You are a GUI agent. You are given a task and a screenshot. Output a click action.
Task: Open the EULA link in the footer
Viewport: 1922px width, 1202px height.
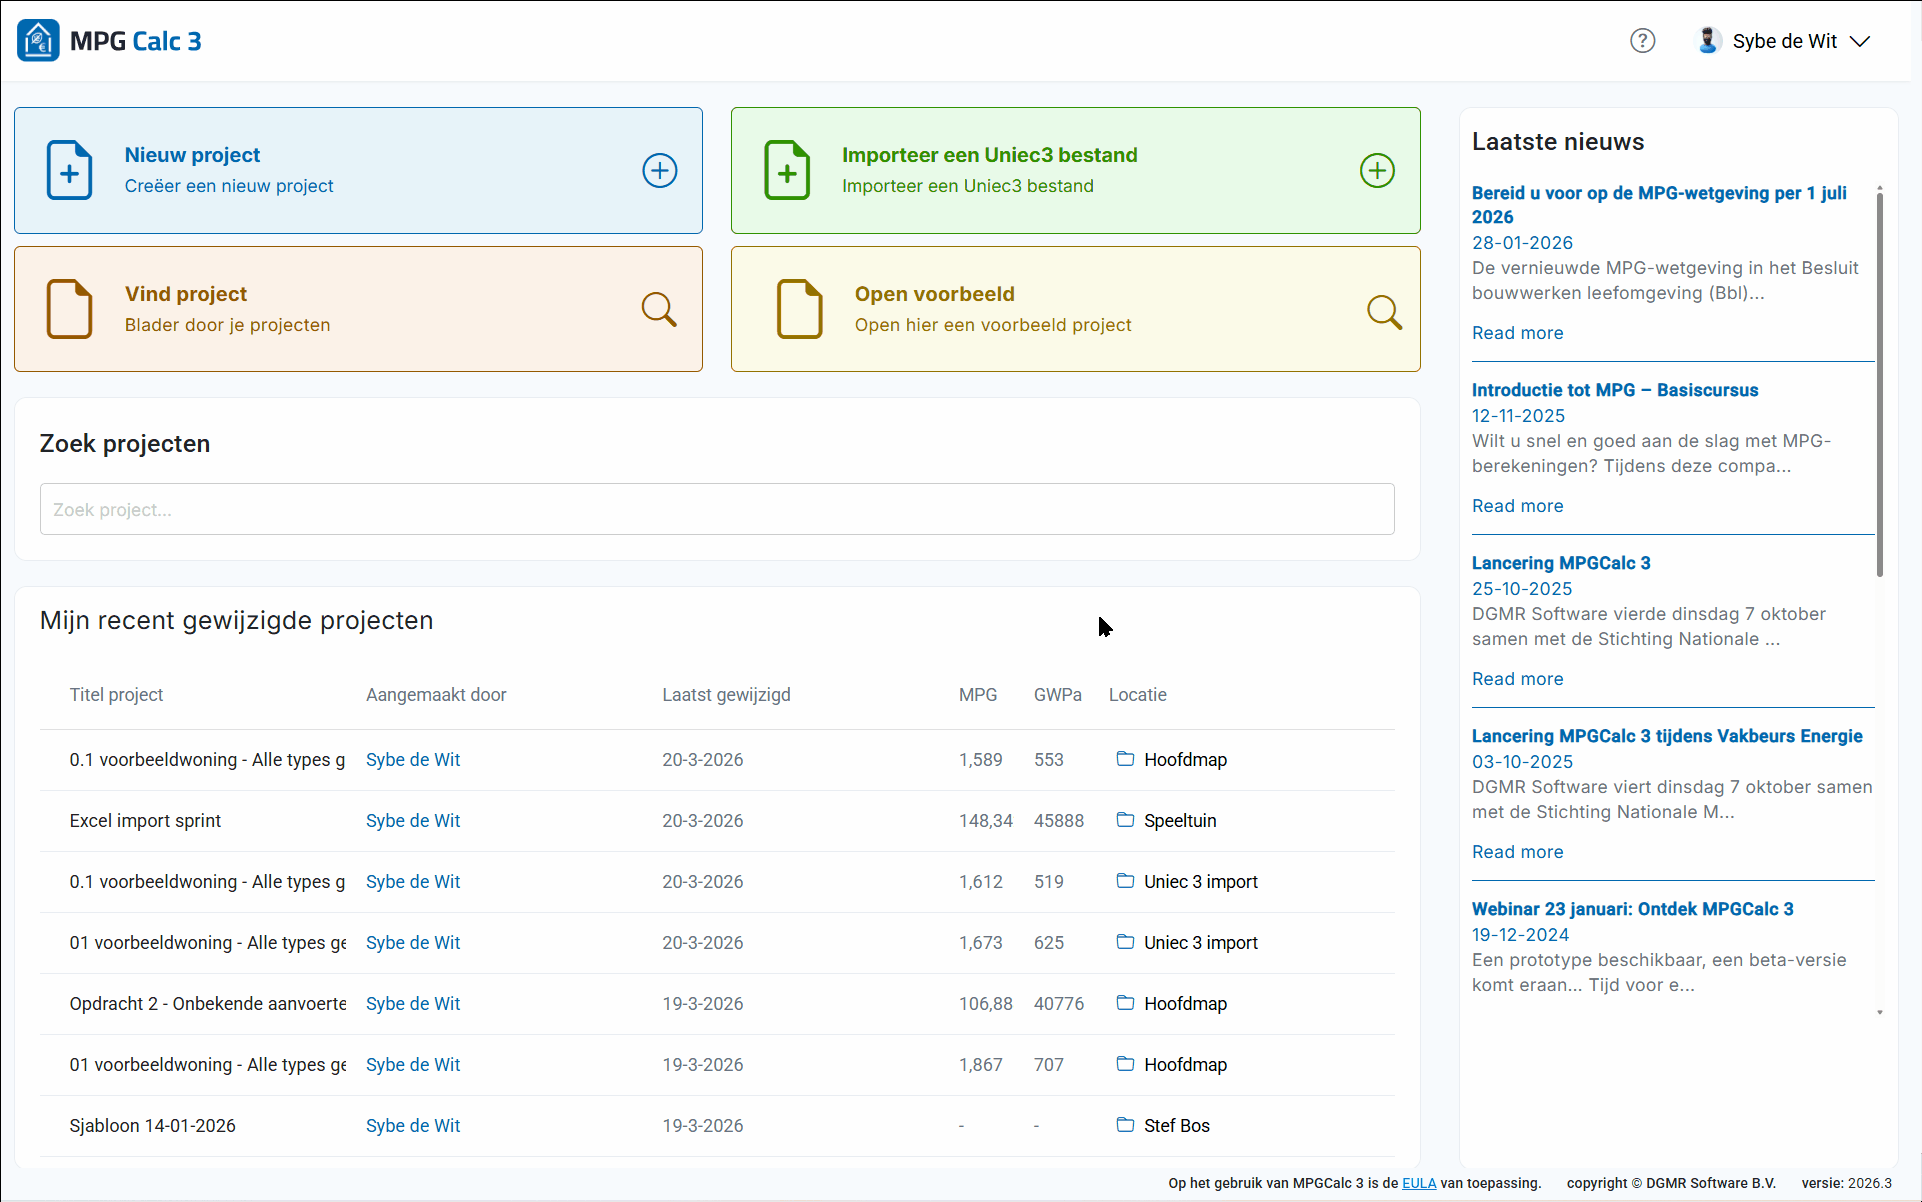1418,1183
